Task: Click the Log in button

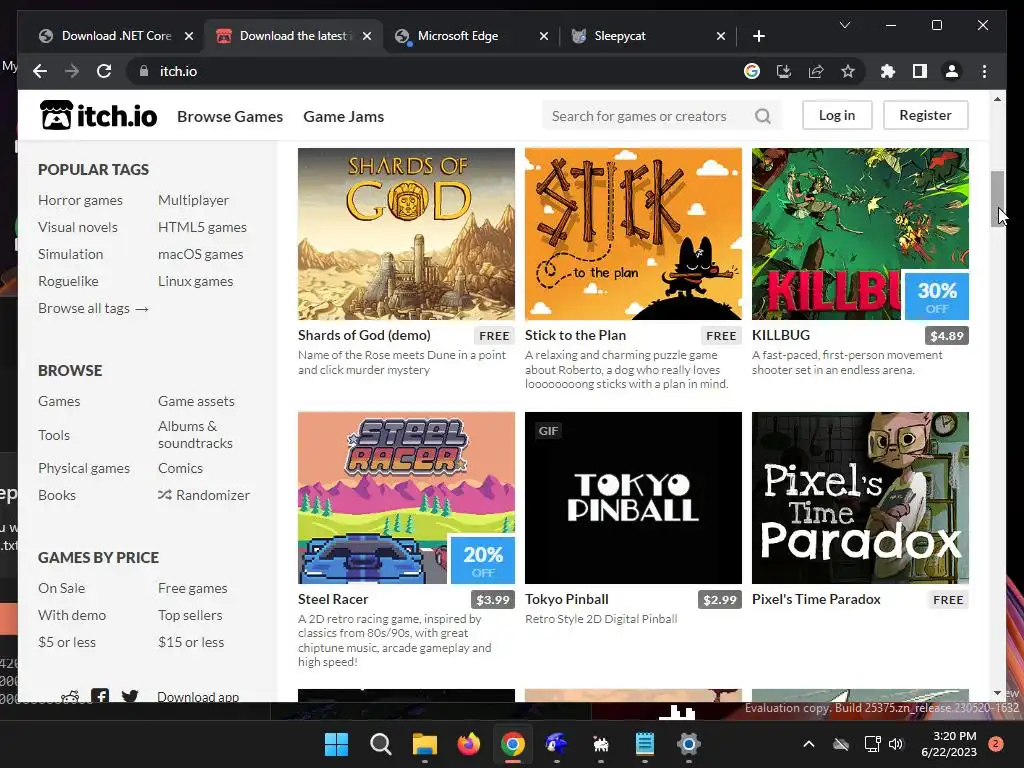Action: coord(837,115)
